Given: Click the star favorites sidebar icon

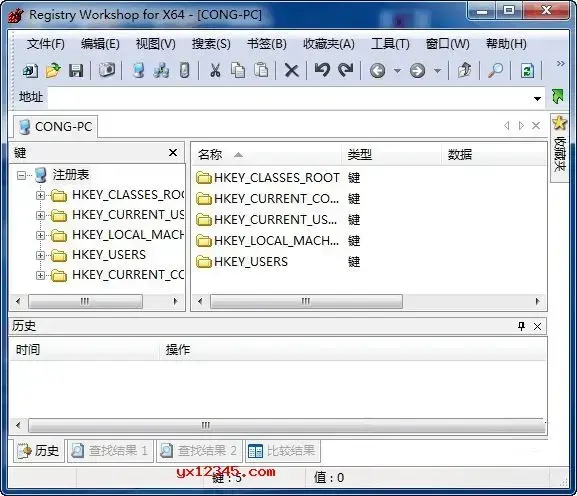Looking at the screenshot, I should 559,123.
